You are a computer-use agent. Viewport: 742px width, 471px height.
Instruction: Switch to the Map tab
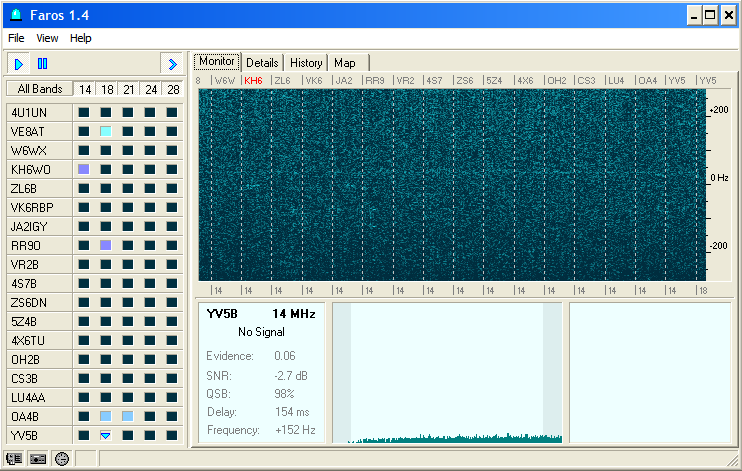(x=347, y=63)
